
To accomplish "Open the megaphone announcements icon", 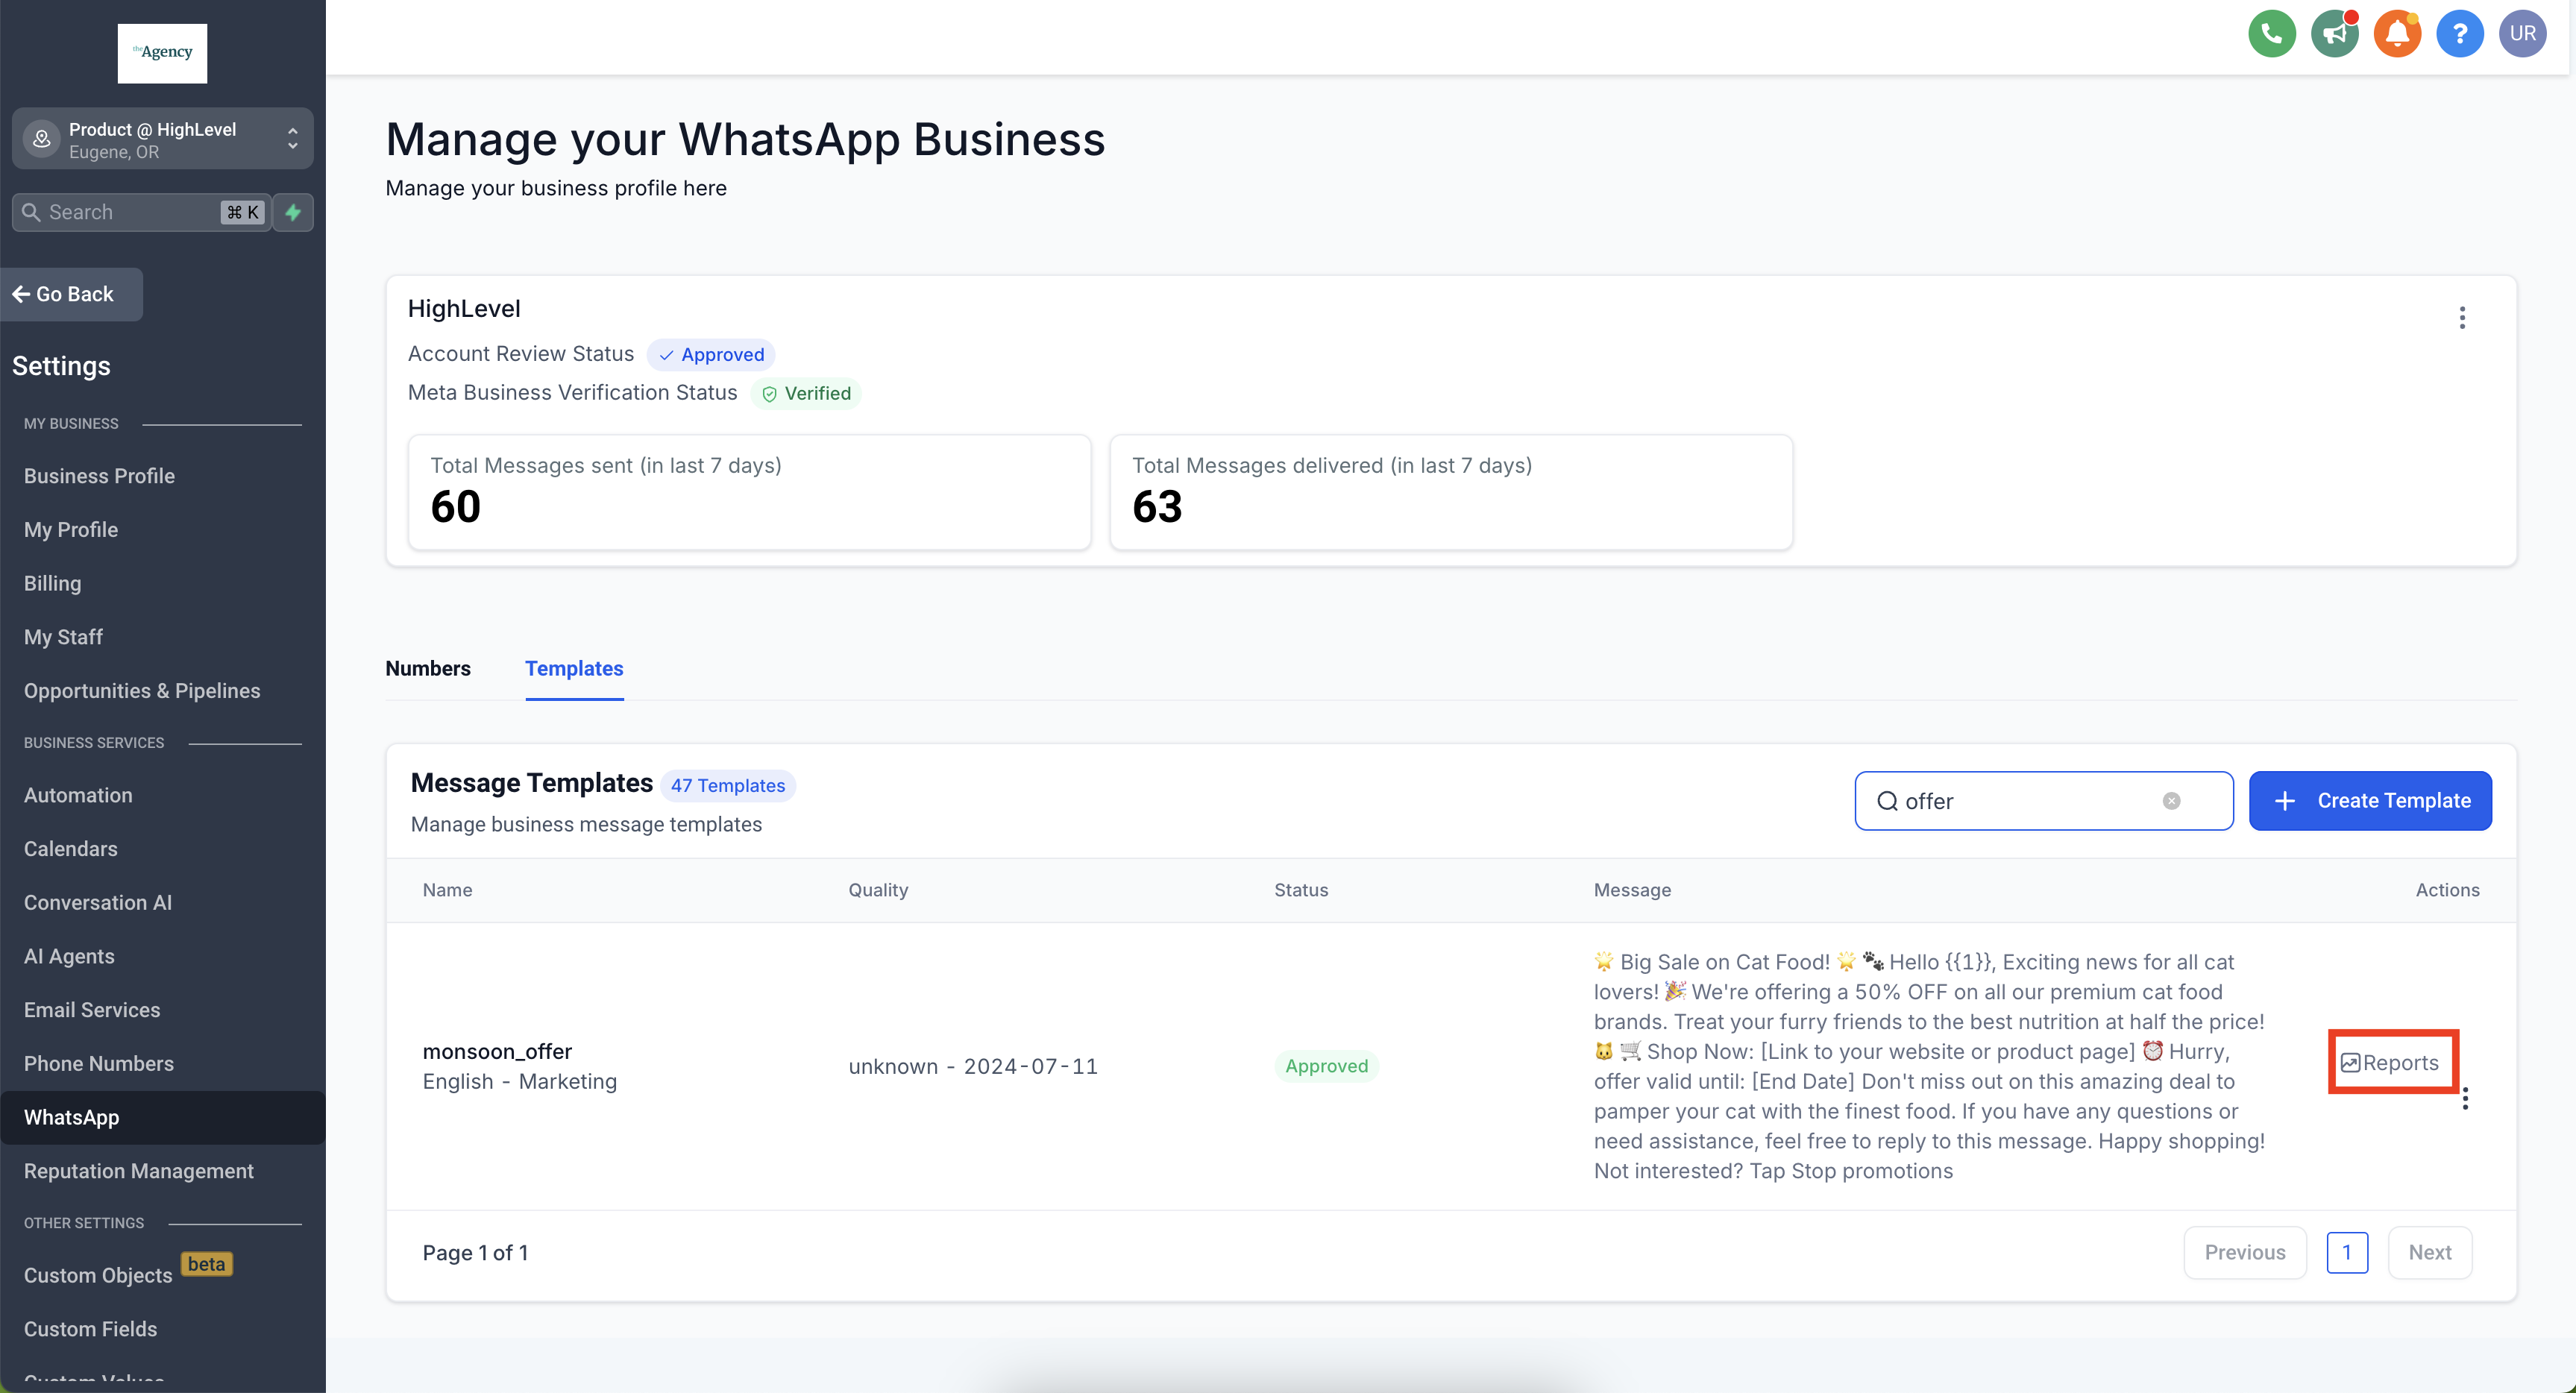I will click(x=2334, y=34).
